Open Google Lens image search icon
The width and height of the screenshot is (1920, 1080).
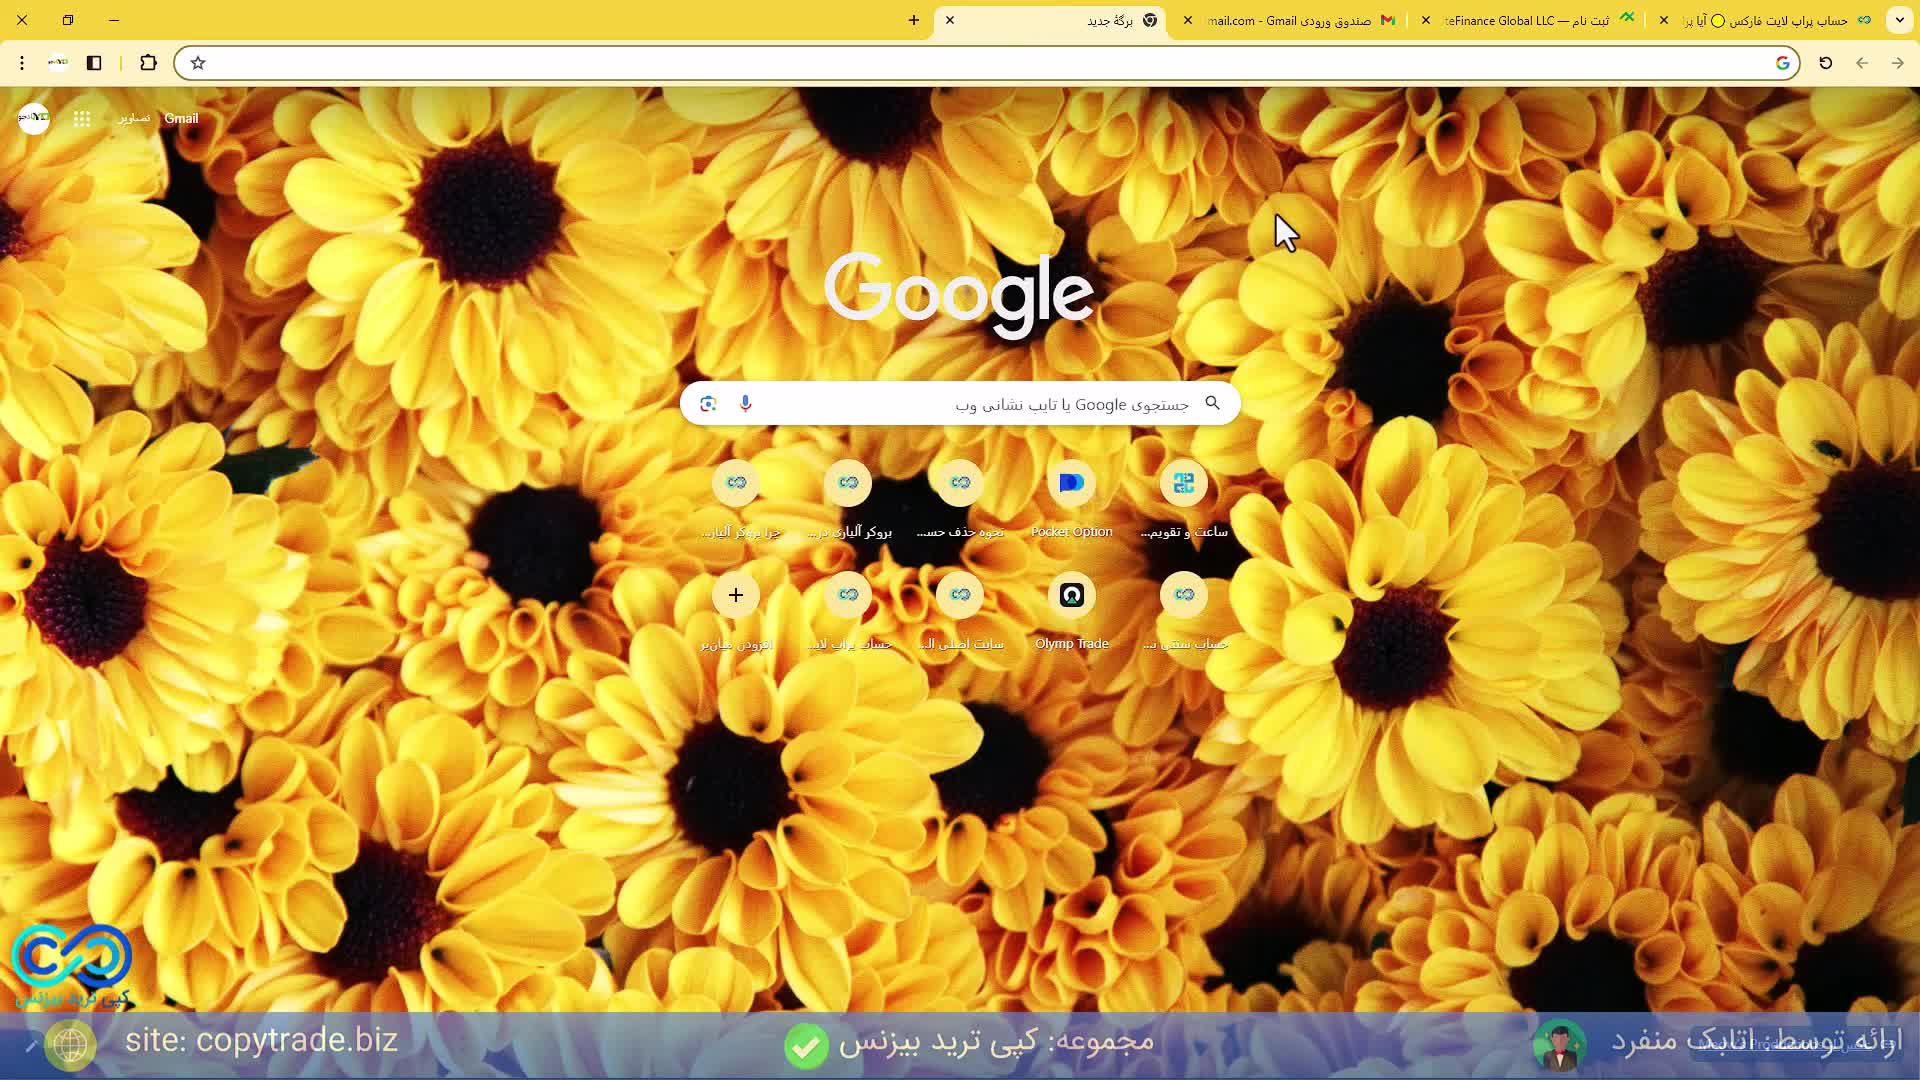point(708,403)
